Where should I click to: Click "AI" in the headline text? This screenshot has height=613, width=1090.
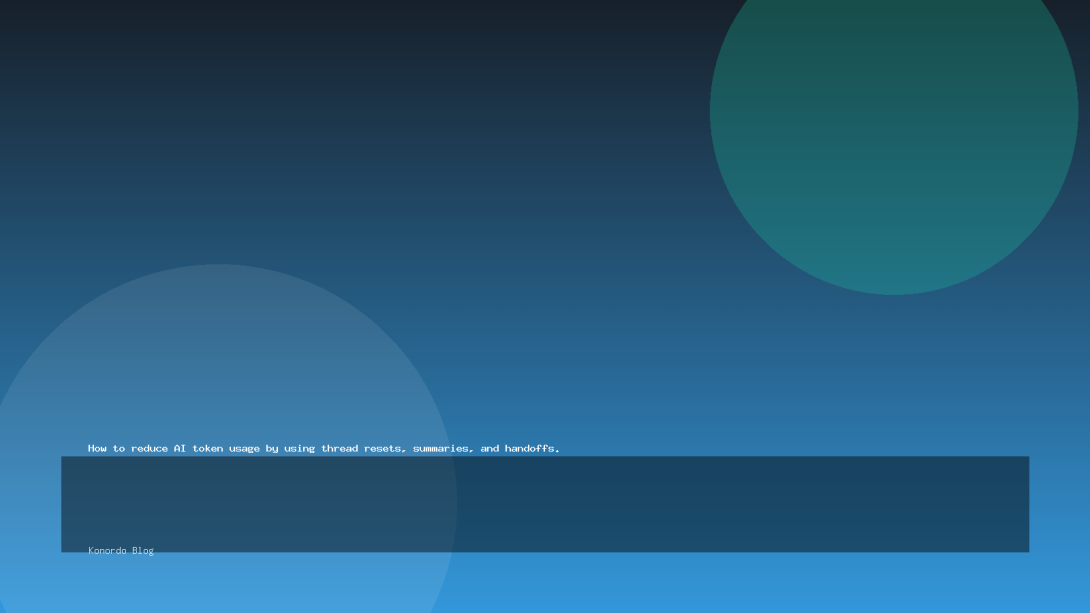(180, 448)
